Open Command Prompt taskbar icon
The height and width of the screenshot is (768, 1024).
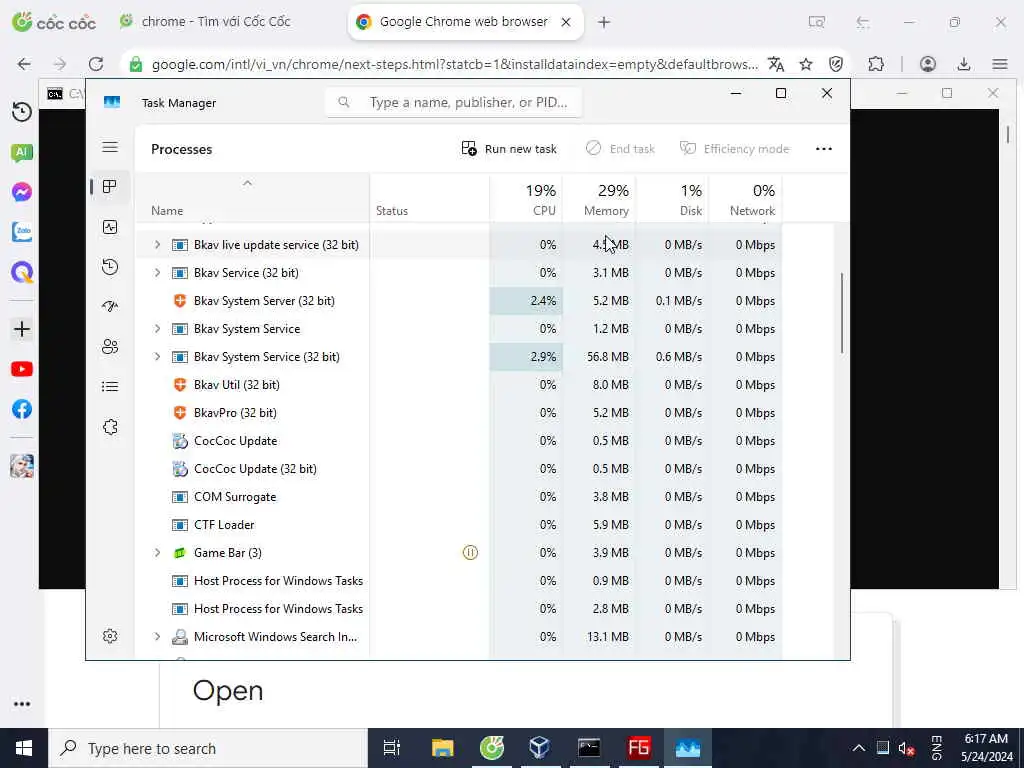coord(588,748)
